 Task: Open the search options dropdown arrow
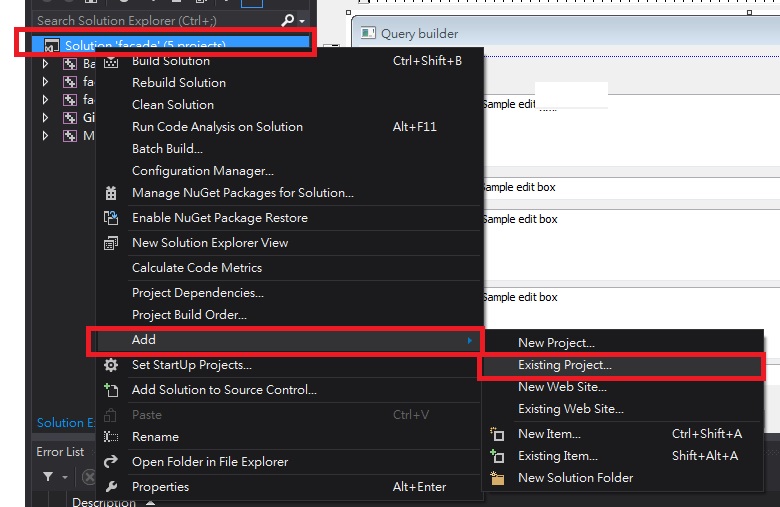tap(302, 21)
